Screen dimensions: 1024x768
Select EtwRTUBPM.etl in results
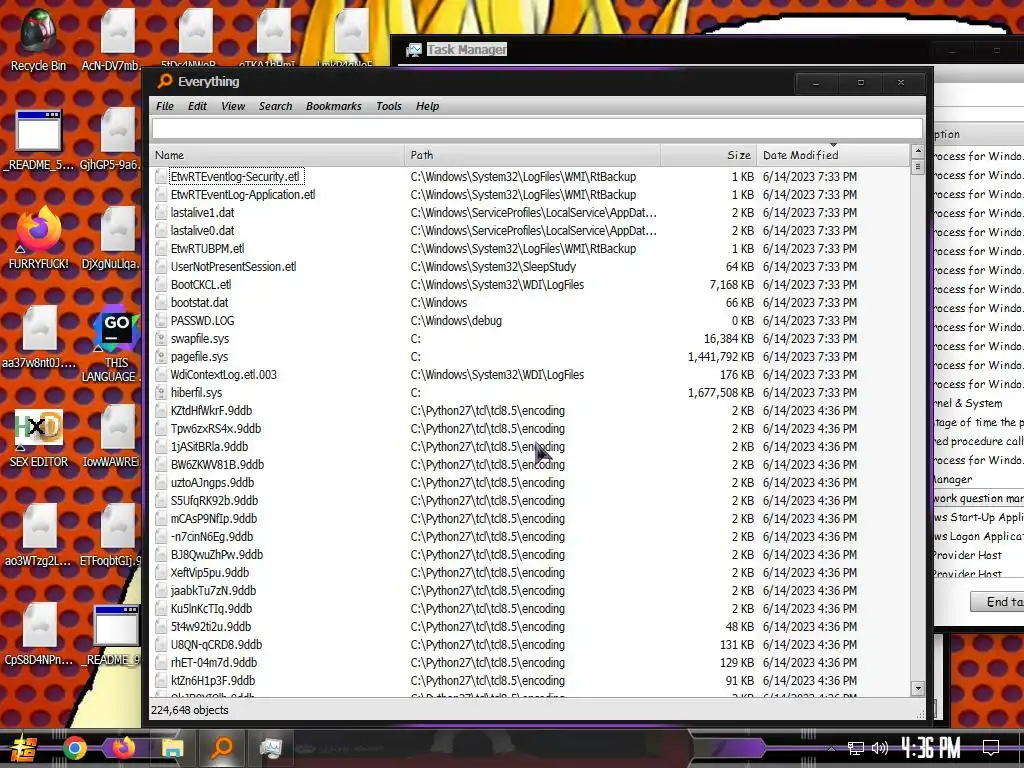pos(530,249)
